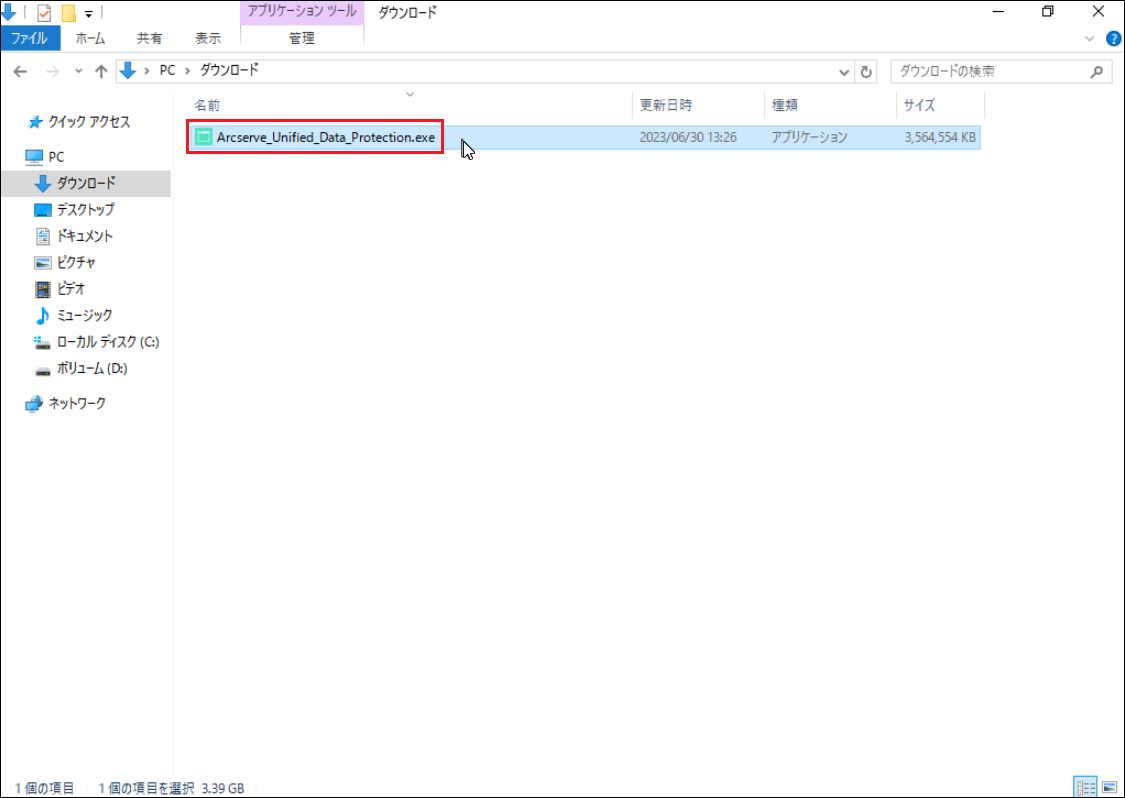Open the address bar history dropdown
The height and width of the screenshot is (798, 1125).
pos(844,72)
